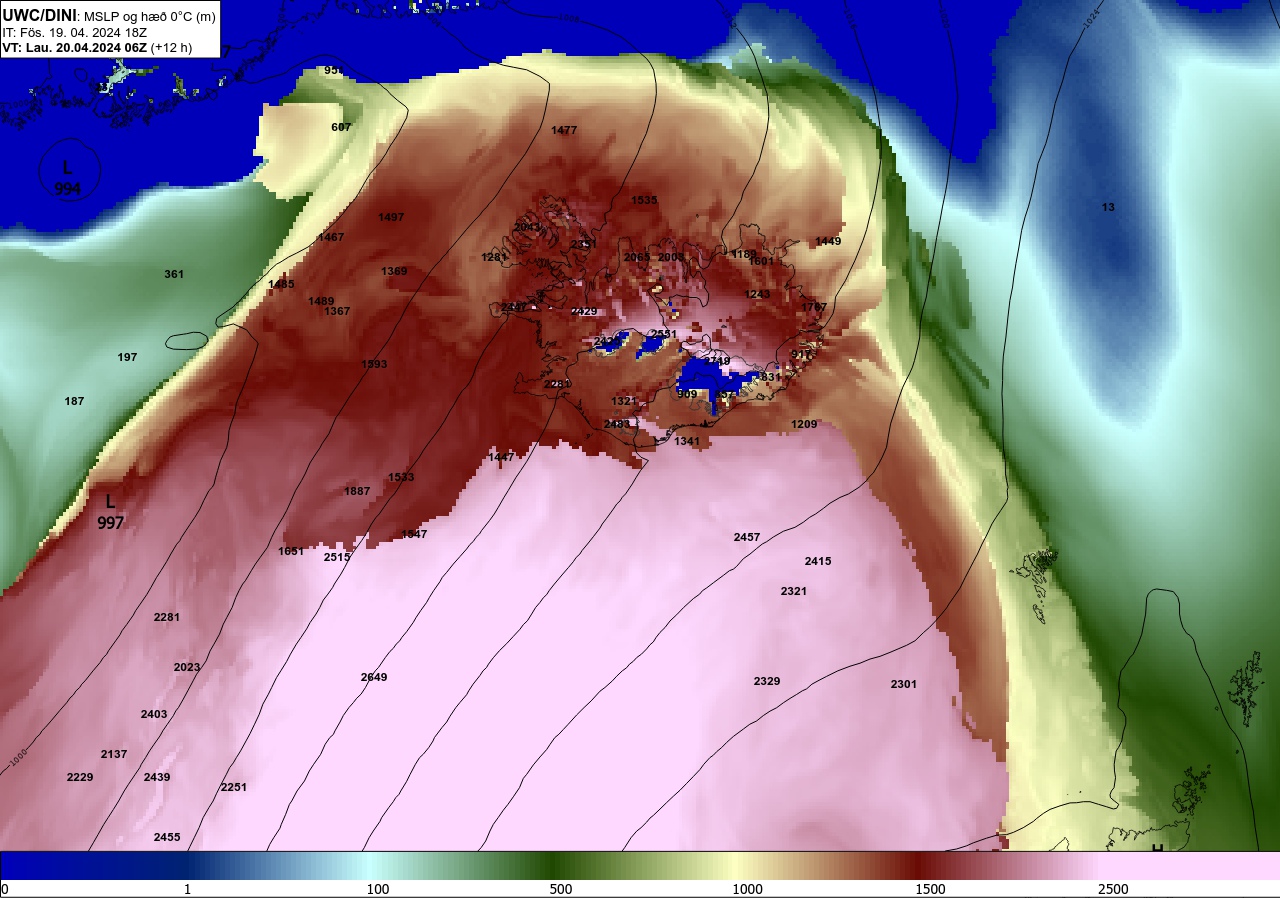
Task: Click the 2281 height value
Action: pyautogui.click(x=167, y=617)
